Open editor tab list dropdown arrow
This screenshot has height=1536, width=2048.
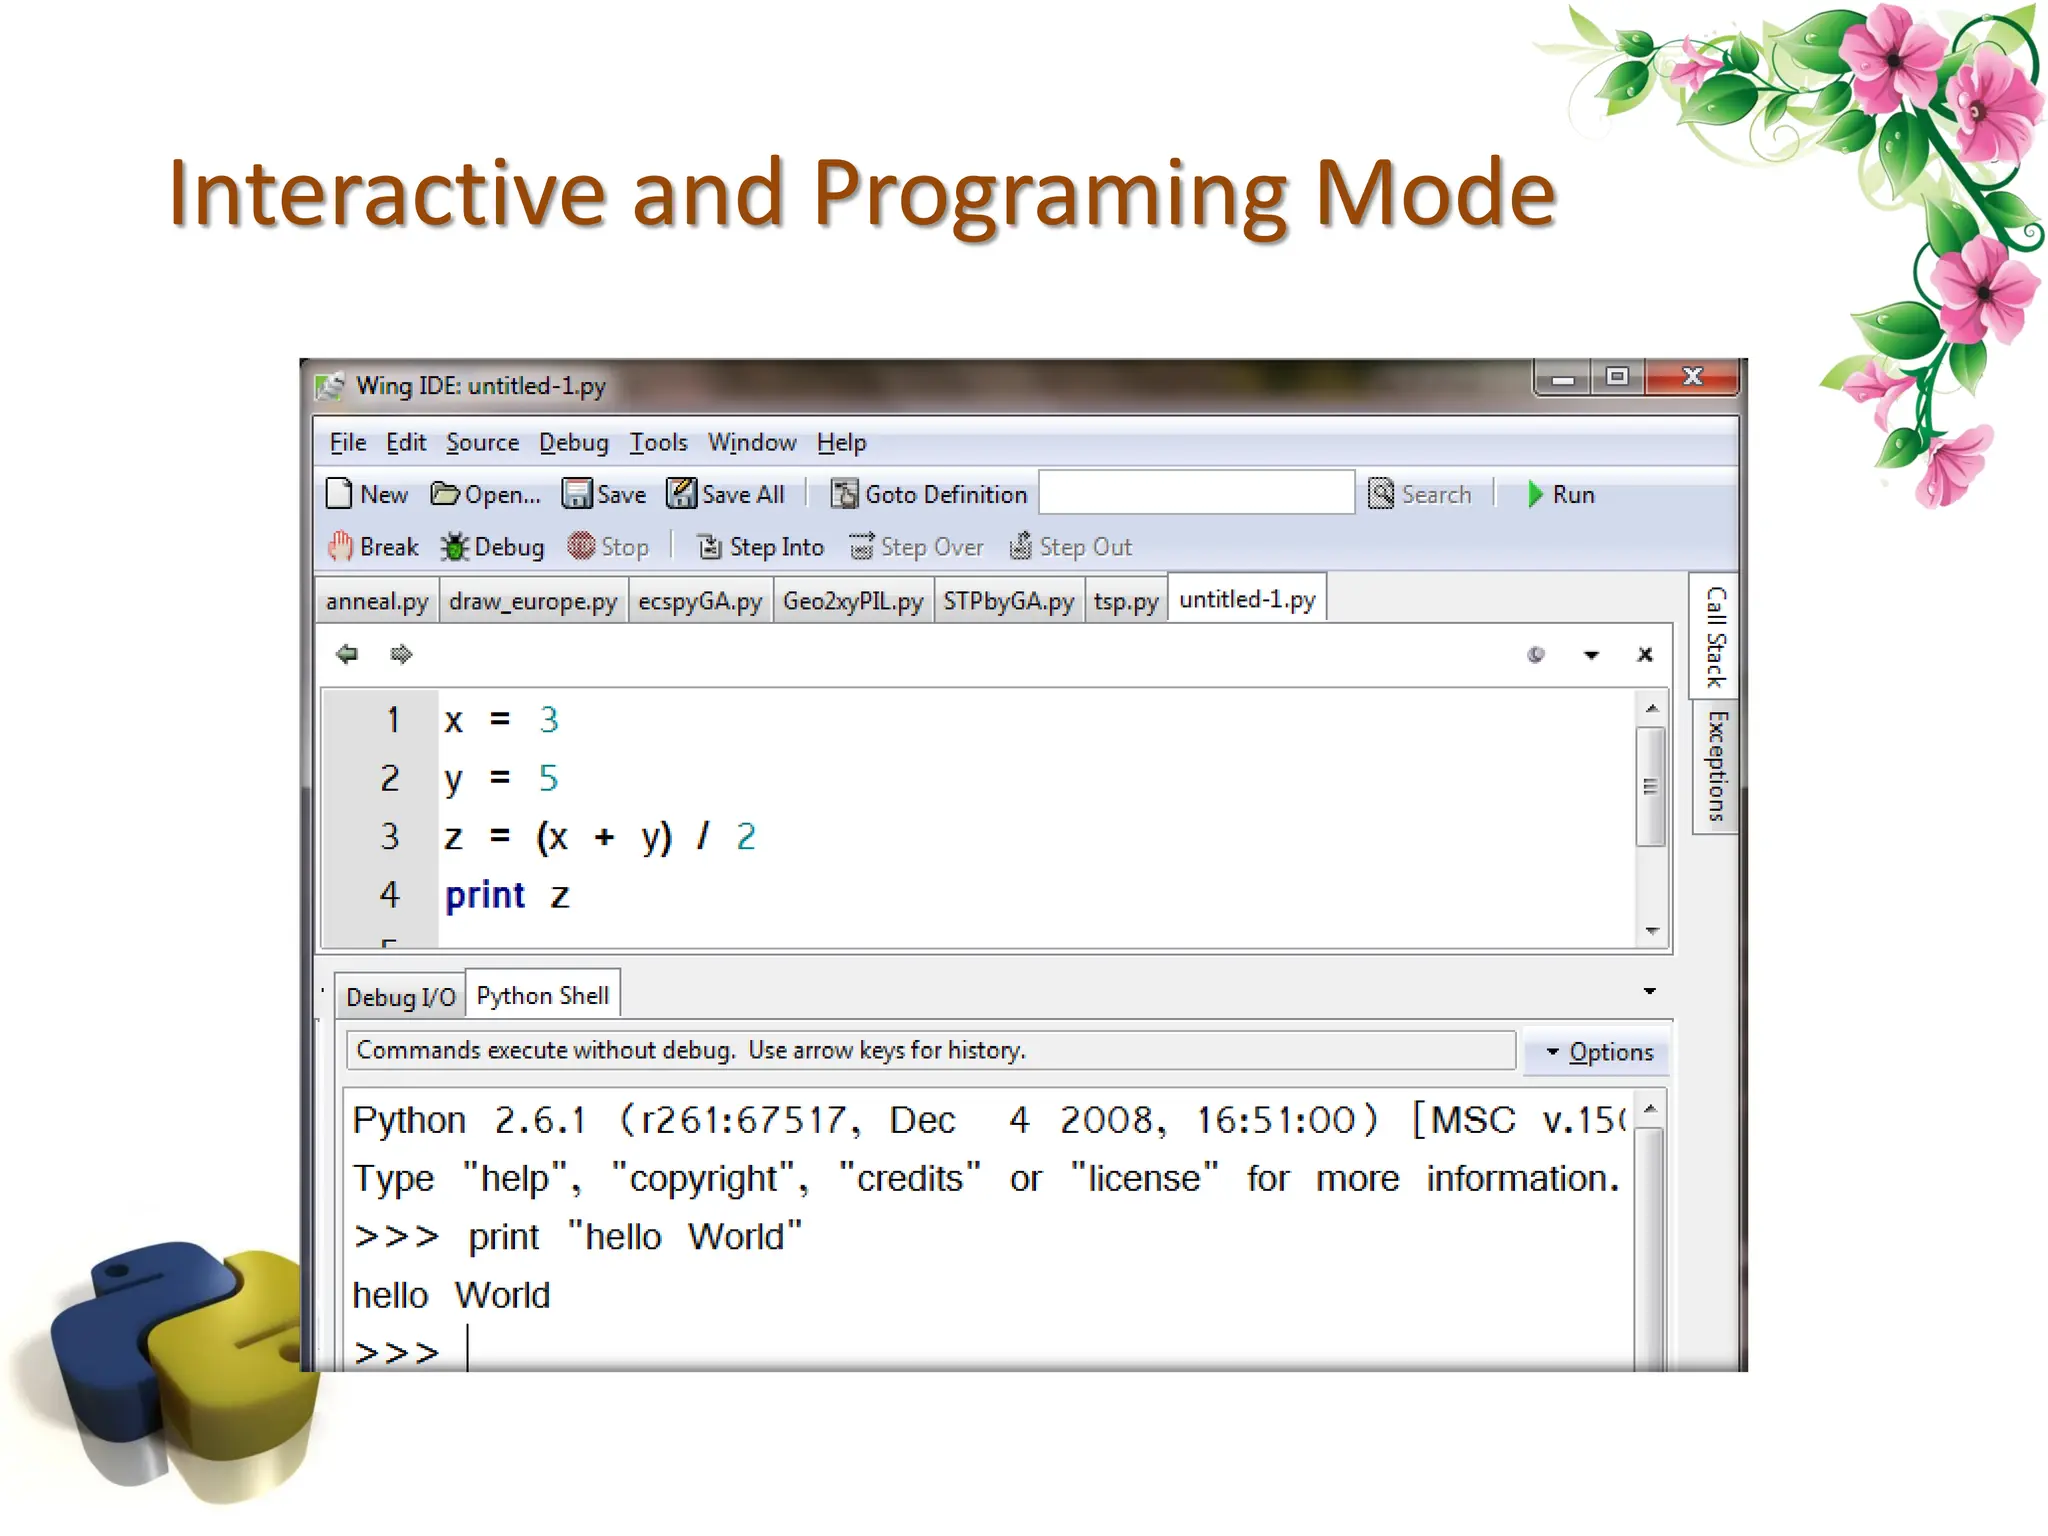pyautogui.click(x=1591, y=655)
